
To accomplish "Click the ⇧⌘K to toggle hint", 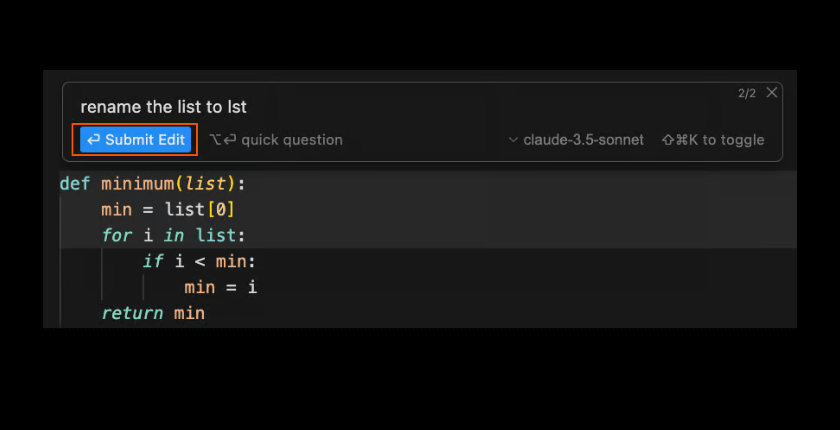I will click(x=713, y=140).
